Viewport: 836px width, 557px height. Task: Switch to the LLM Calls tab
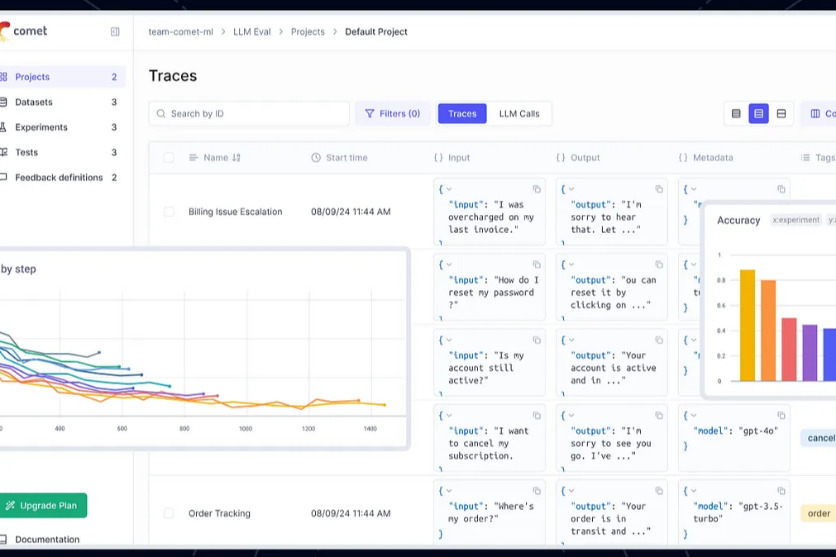519,114
